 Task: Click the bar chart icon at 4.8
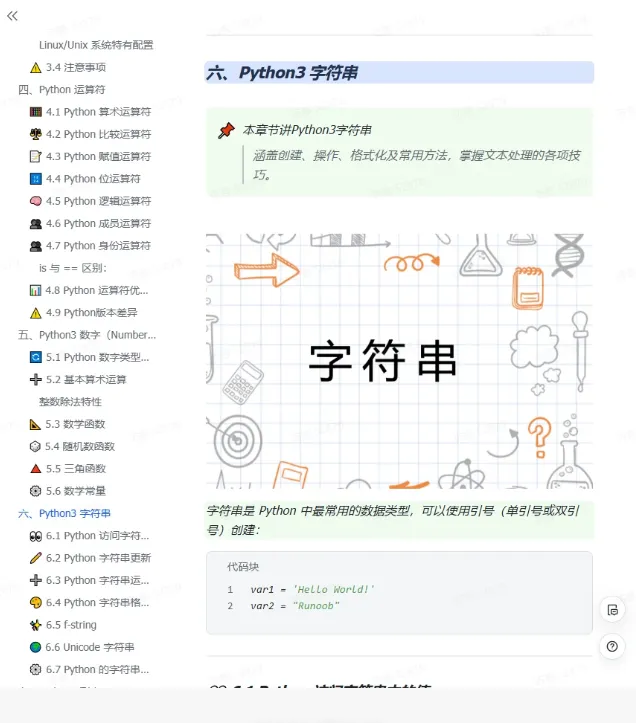pos(36,290)
